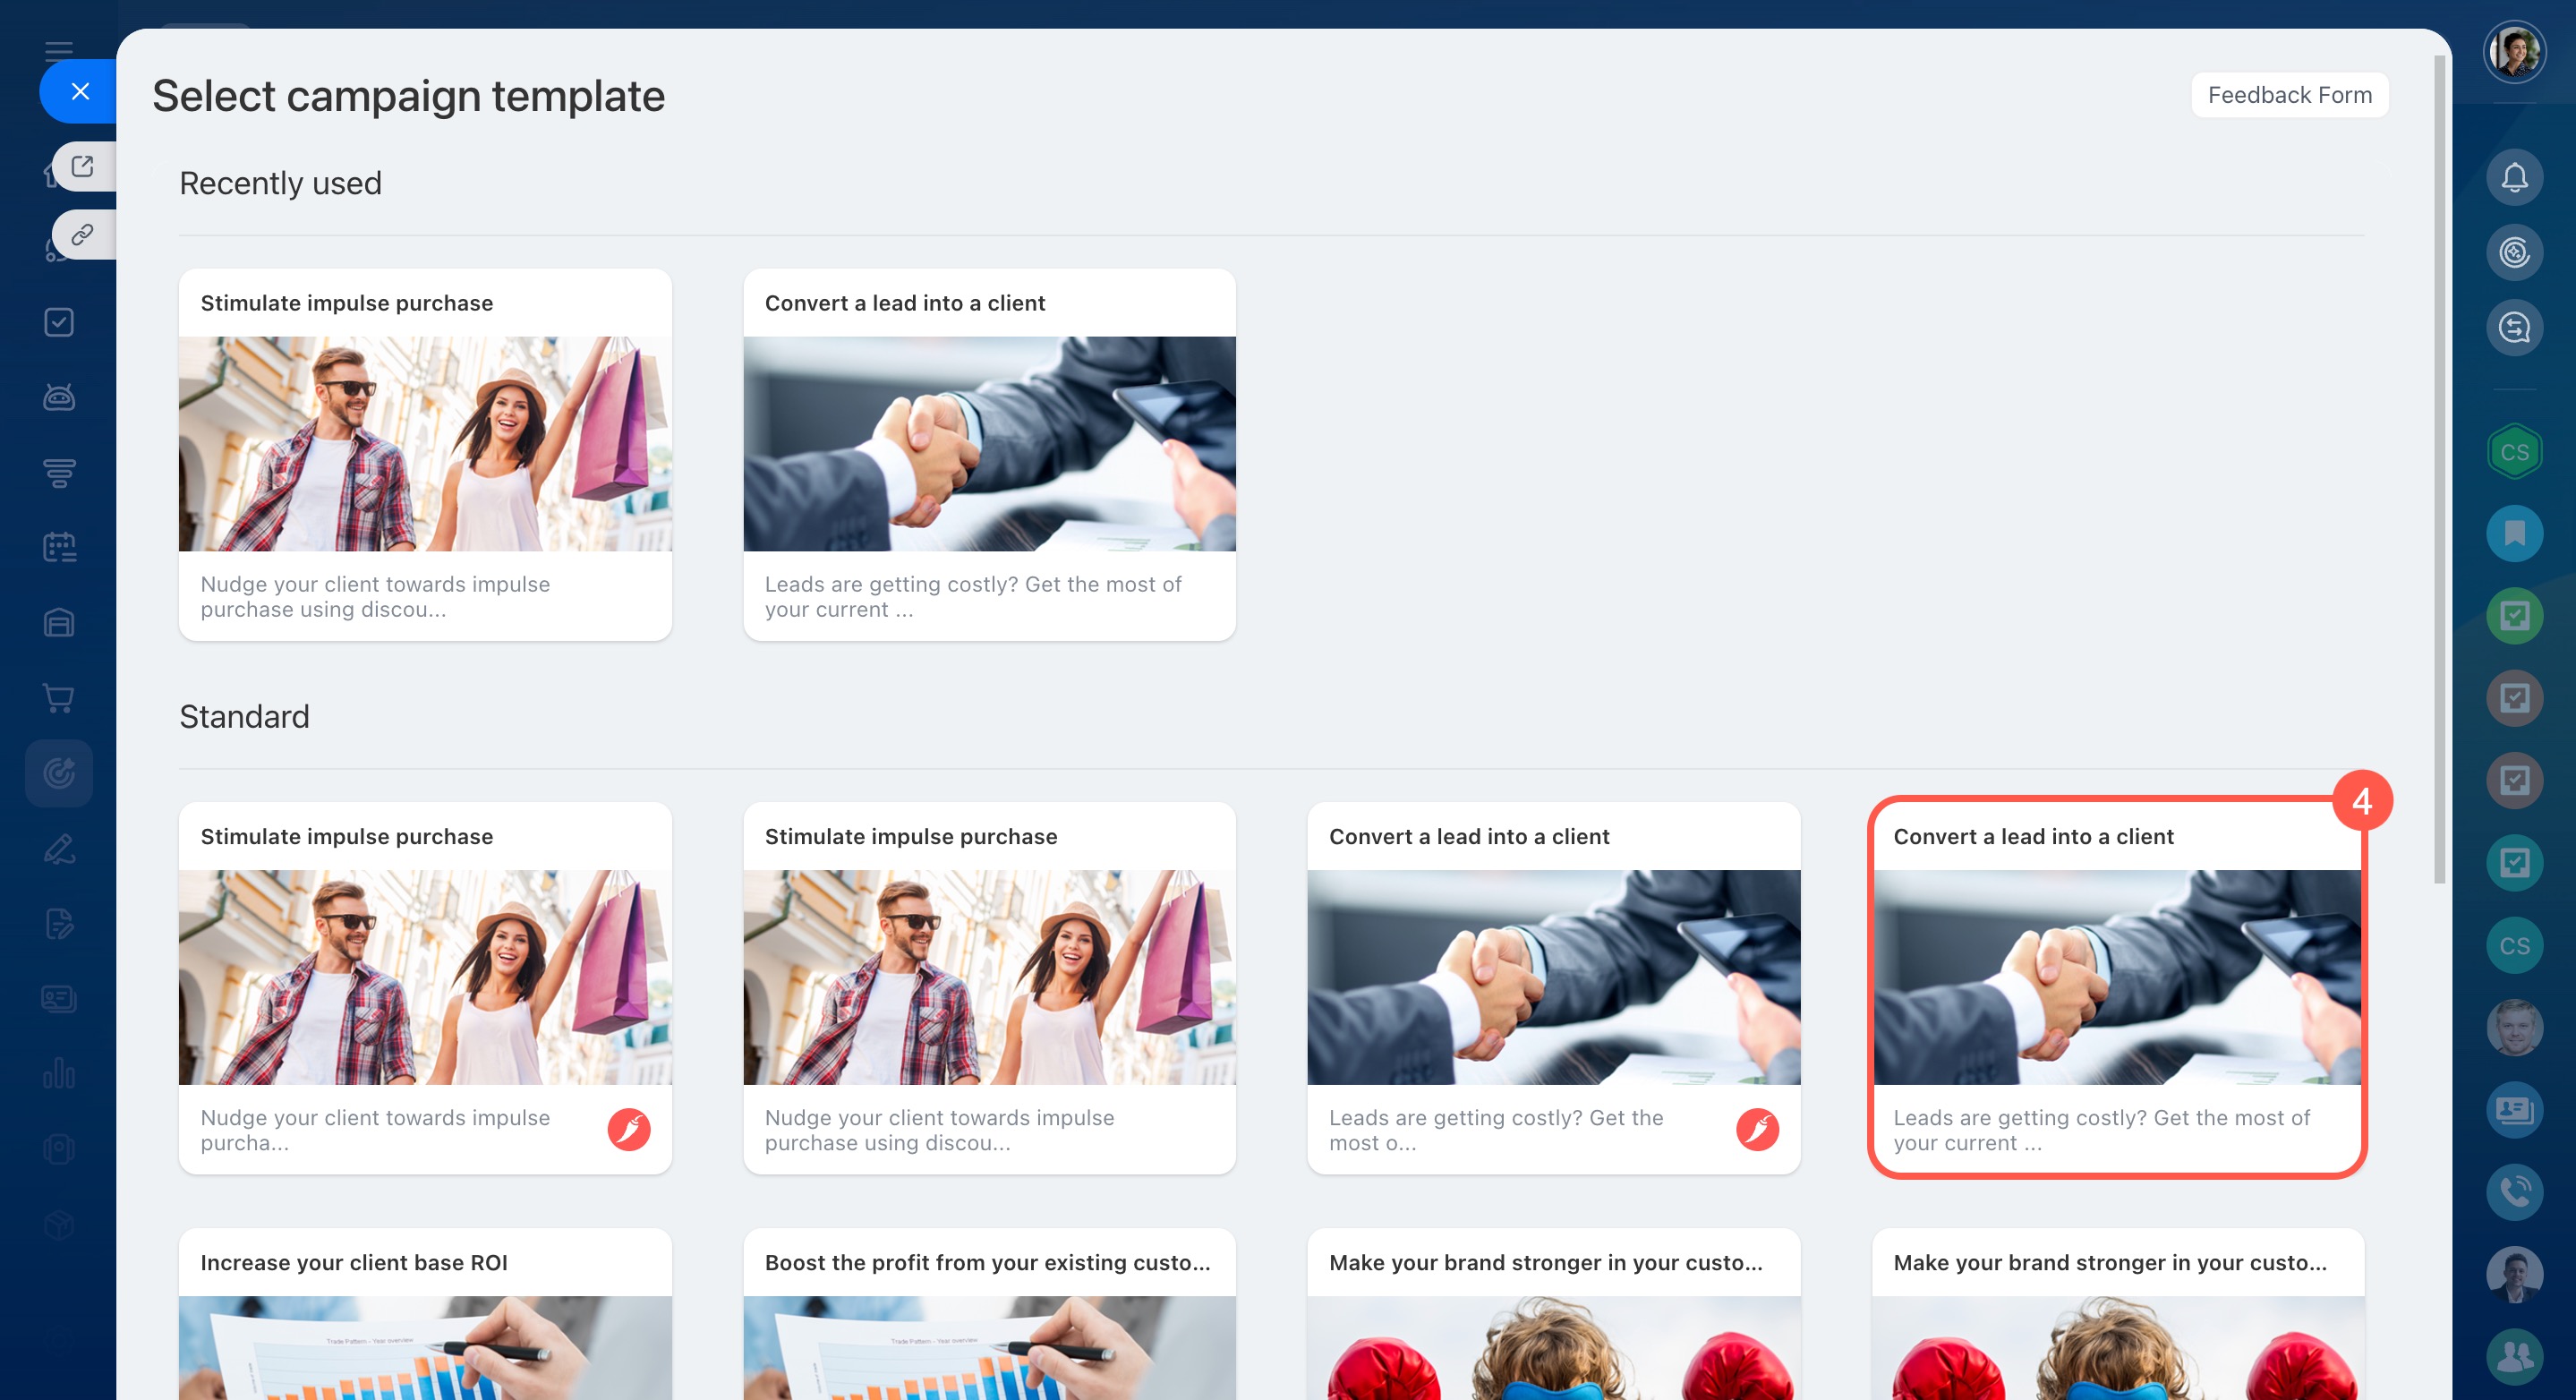2576x1400 pixels.
Task: Click the Feedback Form button
Action: coord(2289,95)
